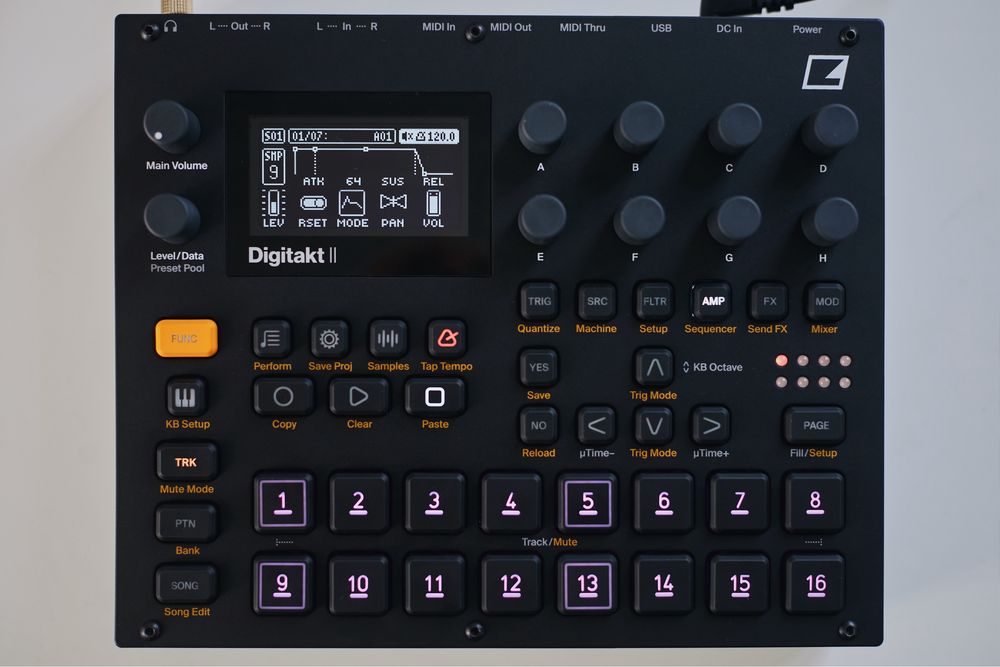This screenshot has height=667, width=1000.
Task: Click the 120.0 tempo readout on display
Action: tap(441, 136)
